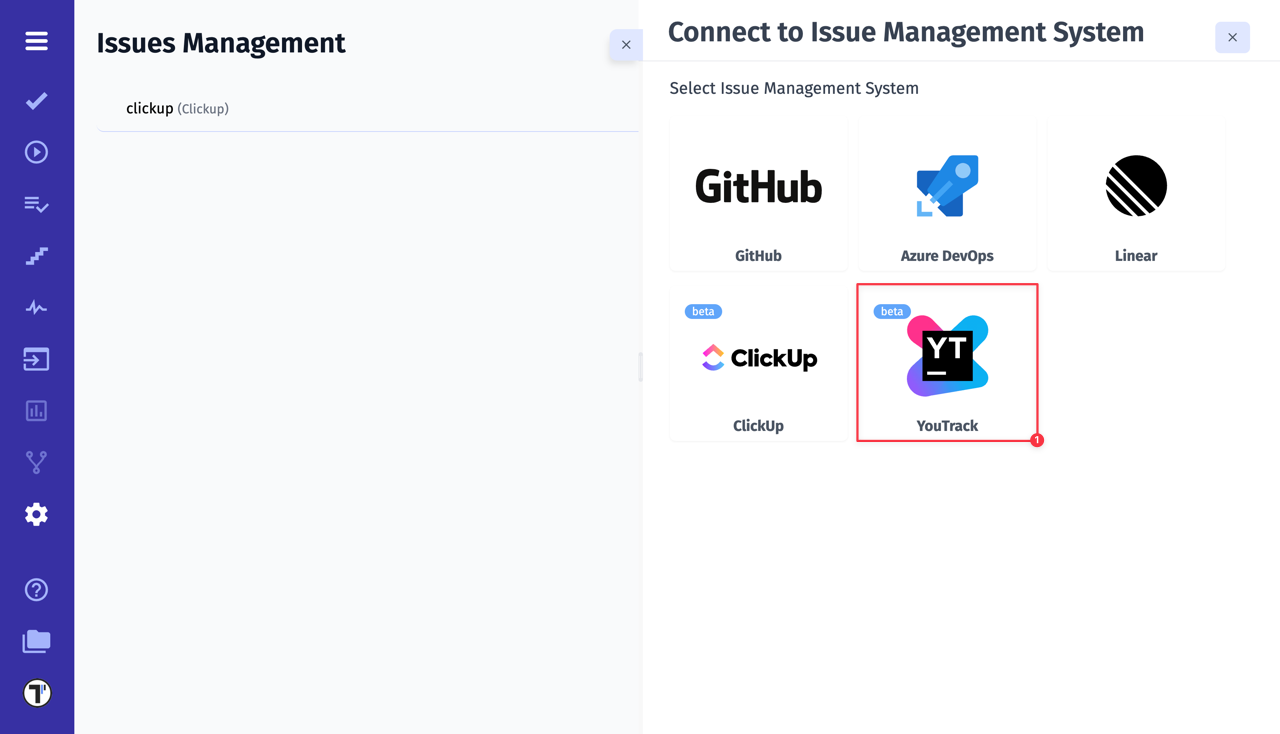Open projects via the folder icon
Screen dimensions: 1280x734
click(36, 641)
